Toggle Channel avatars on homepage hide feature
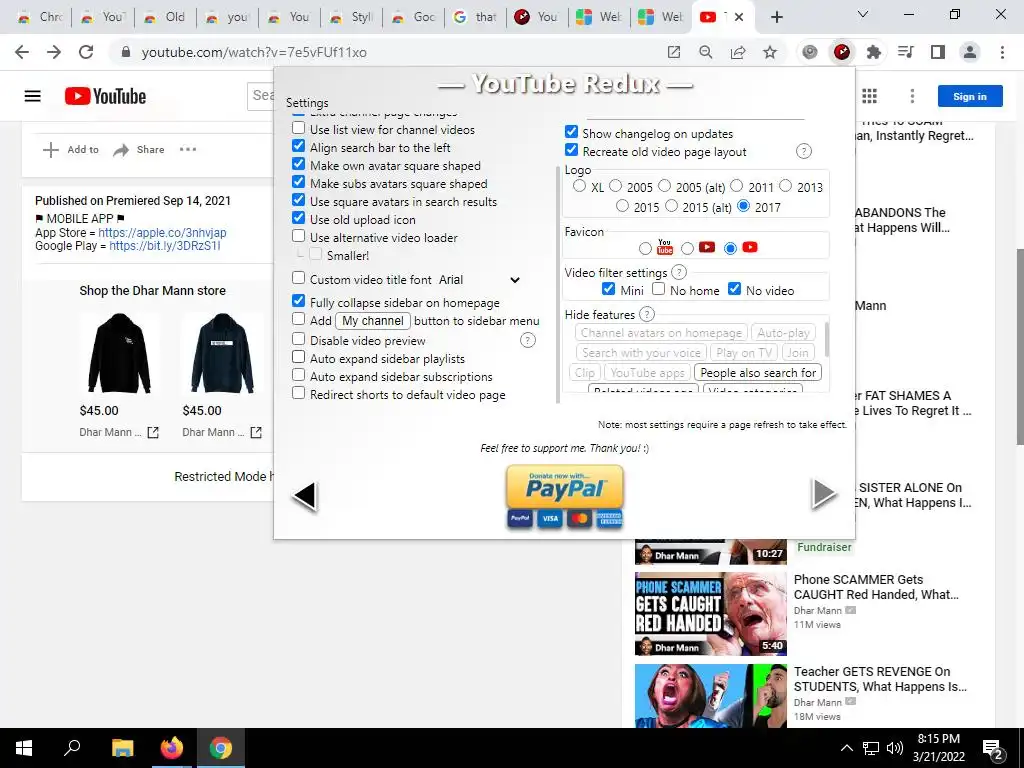Viewport: 1024px width, 768px height. 661,333
